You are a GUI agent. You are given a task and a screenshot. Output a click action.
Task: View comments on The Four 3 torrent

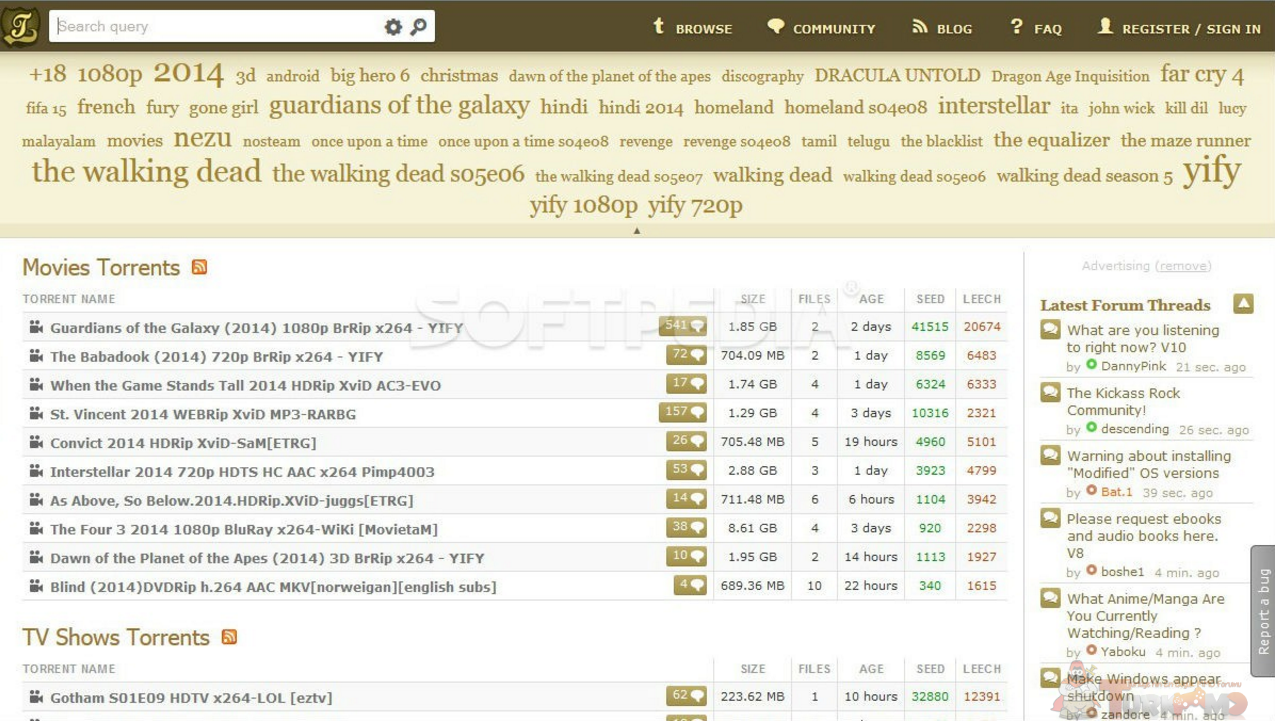pos(687,527)
